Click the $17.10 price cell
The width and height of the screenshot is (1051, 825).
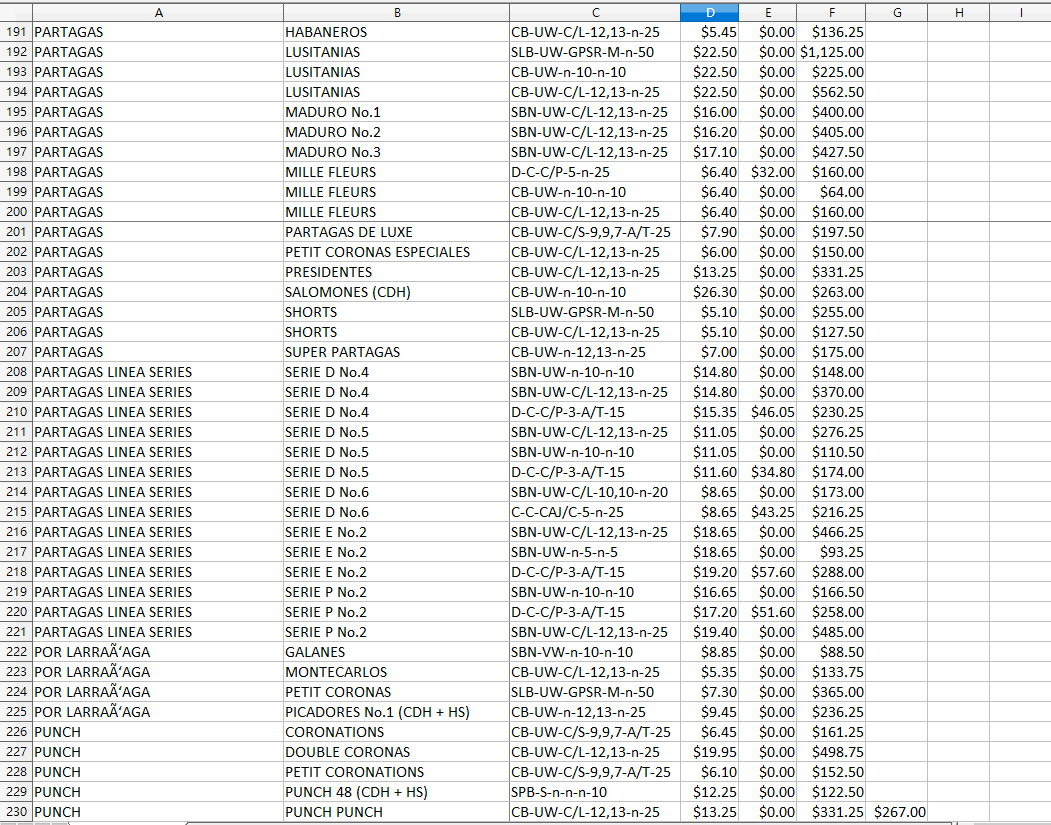click(709, 151)
